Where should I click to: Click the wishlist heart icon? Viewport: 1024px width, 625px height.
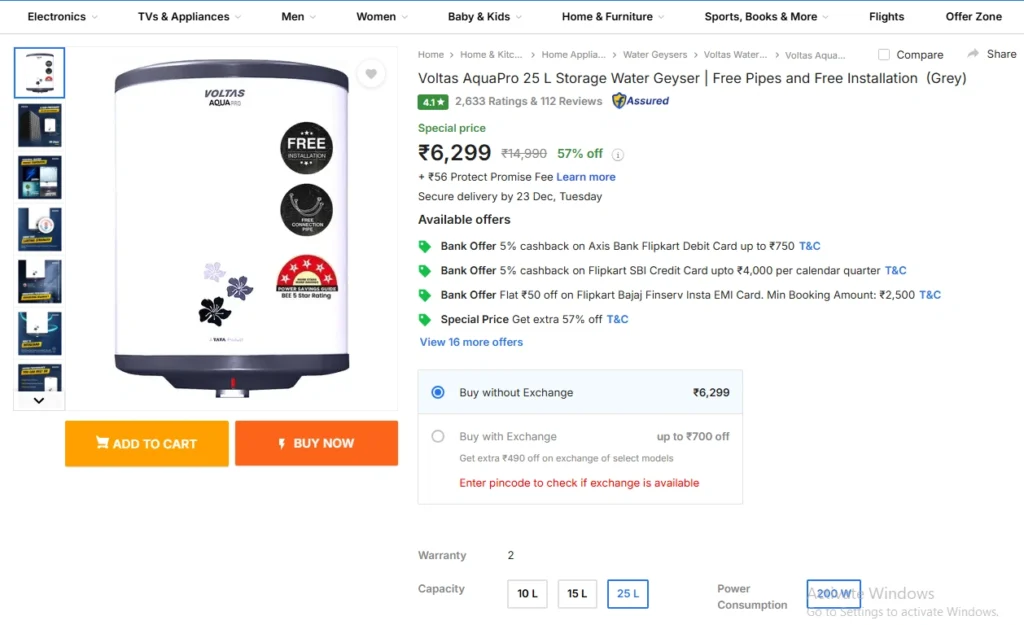click(371, 74)
